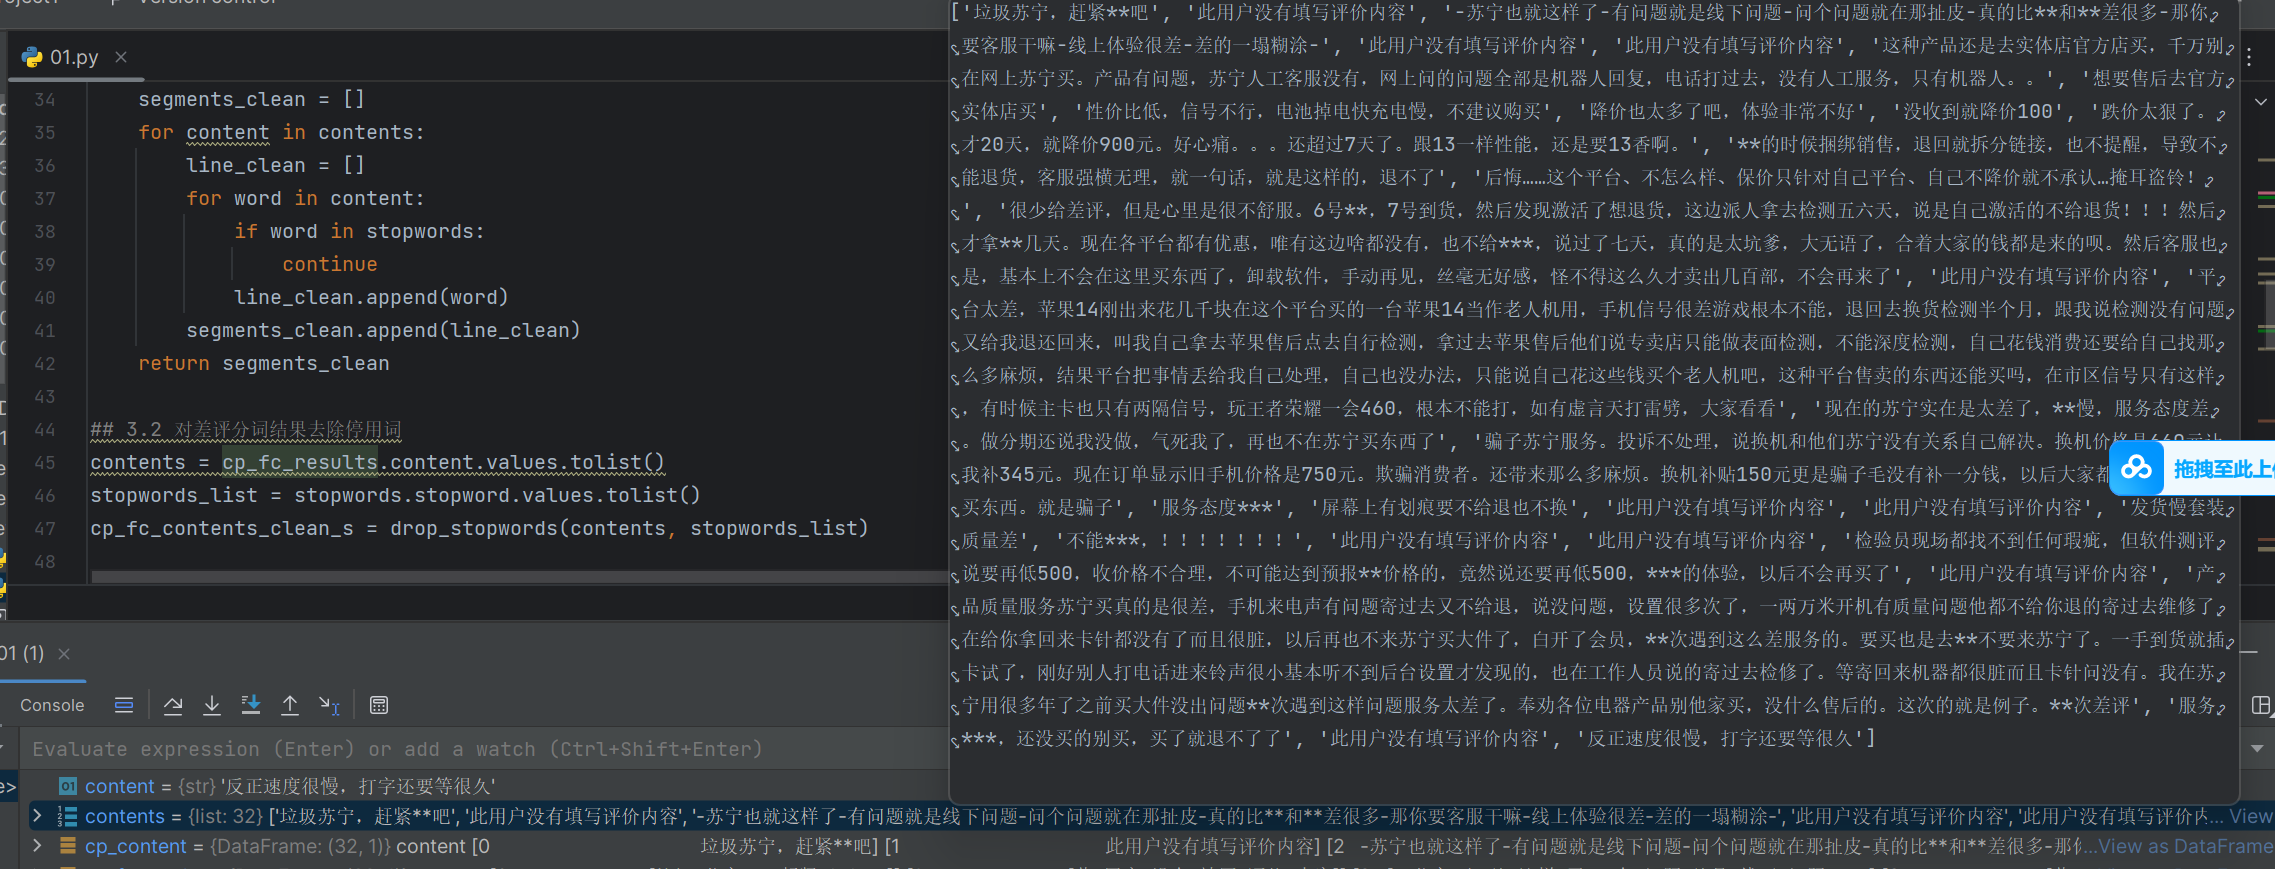Click the Step Into My Code icon

pyautogui.click(x=251, y=705)
